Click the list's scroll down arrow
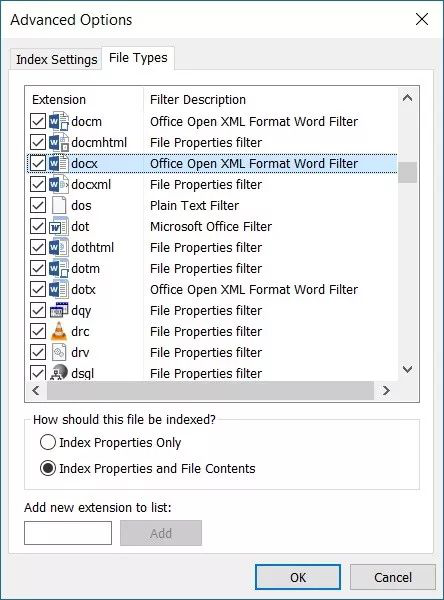The height and width of the screenshot is (600, 444). tap(407, 369)
